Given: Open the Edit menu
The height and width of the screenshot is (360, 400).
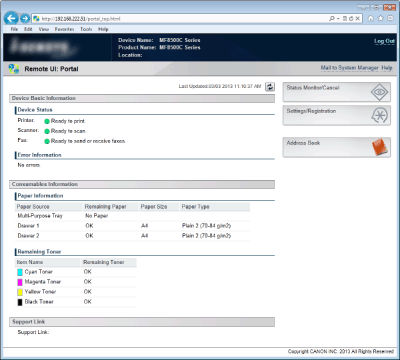Looking at the screenshot, I should [x=28, y=29].
